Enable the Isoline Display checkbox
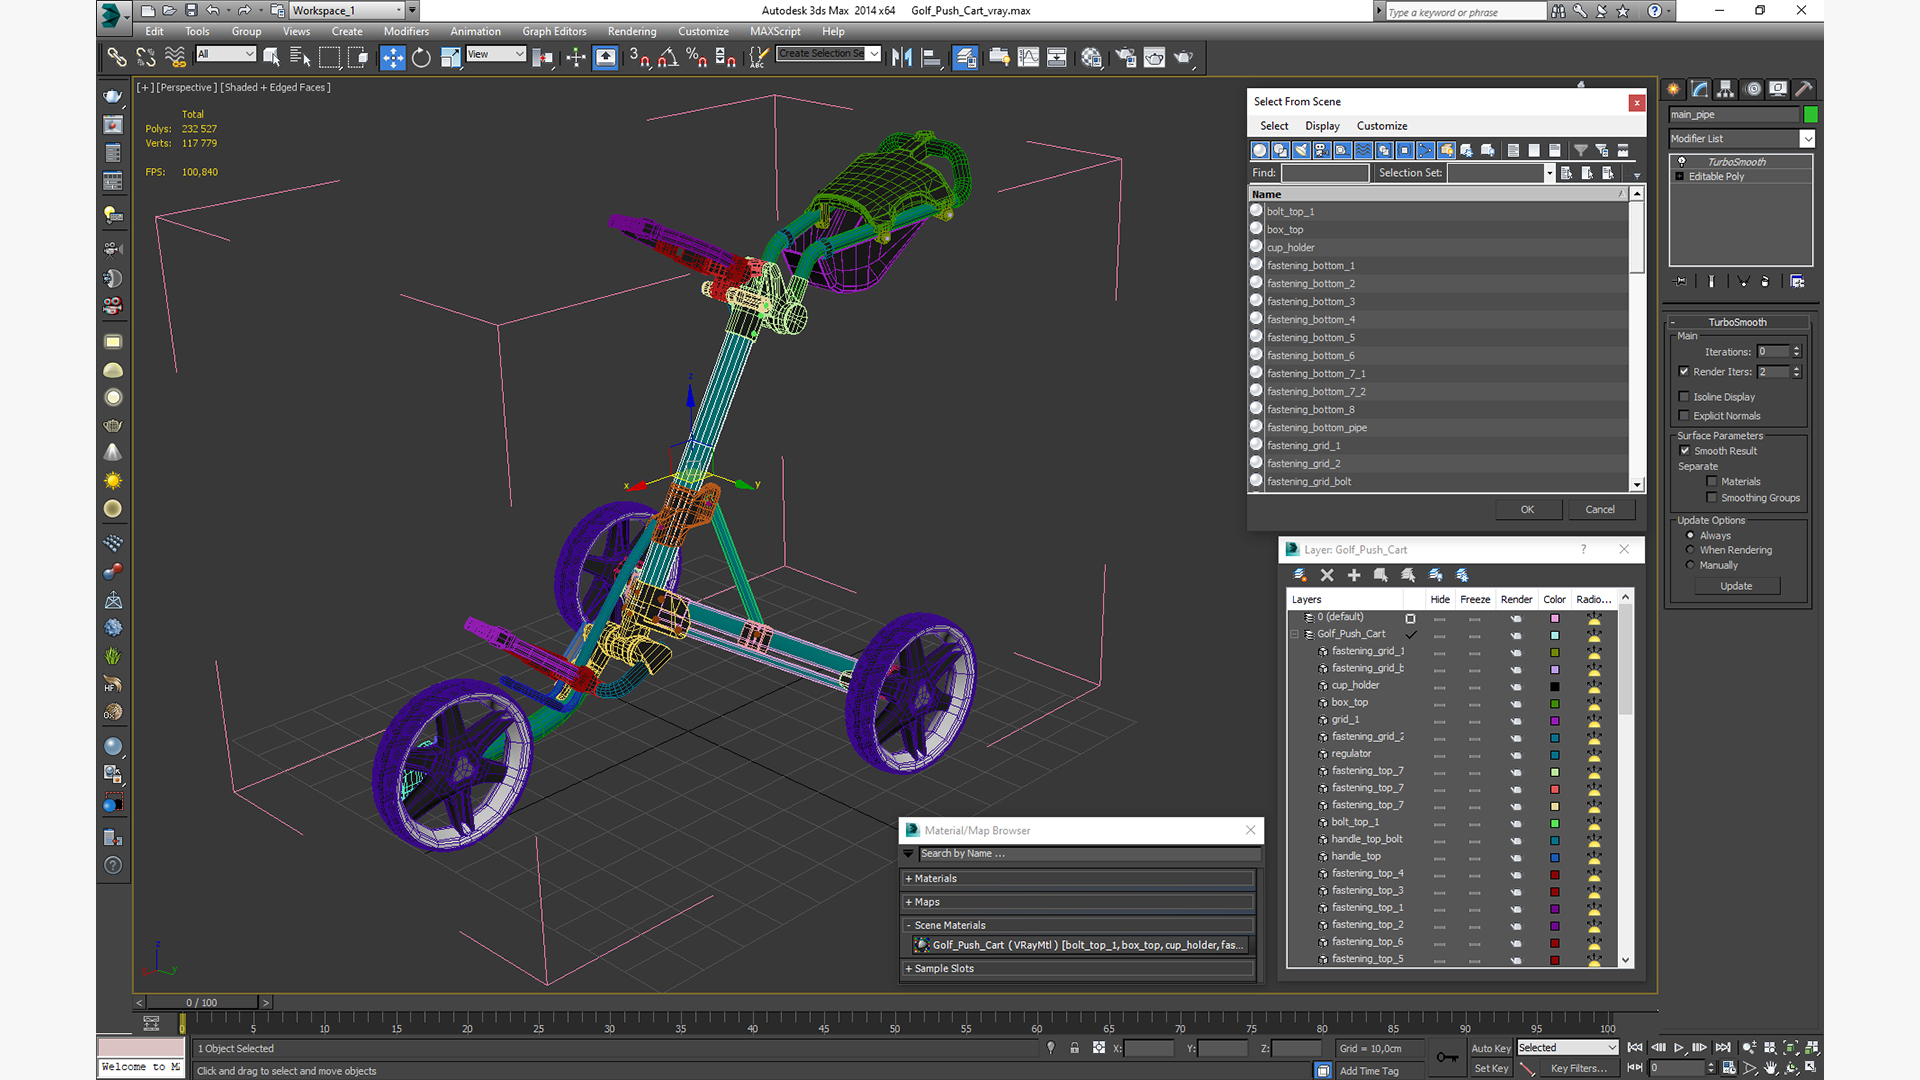 coord(1684,396)
